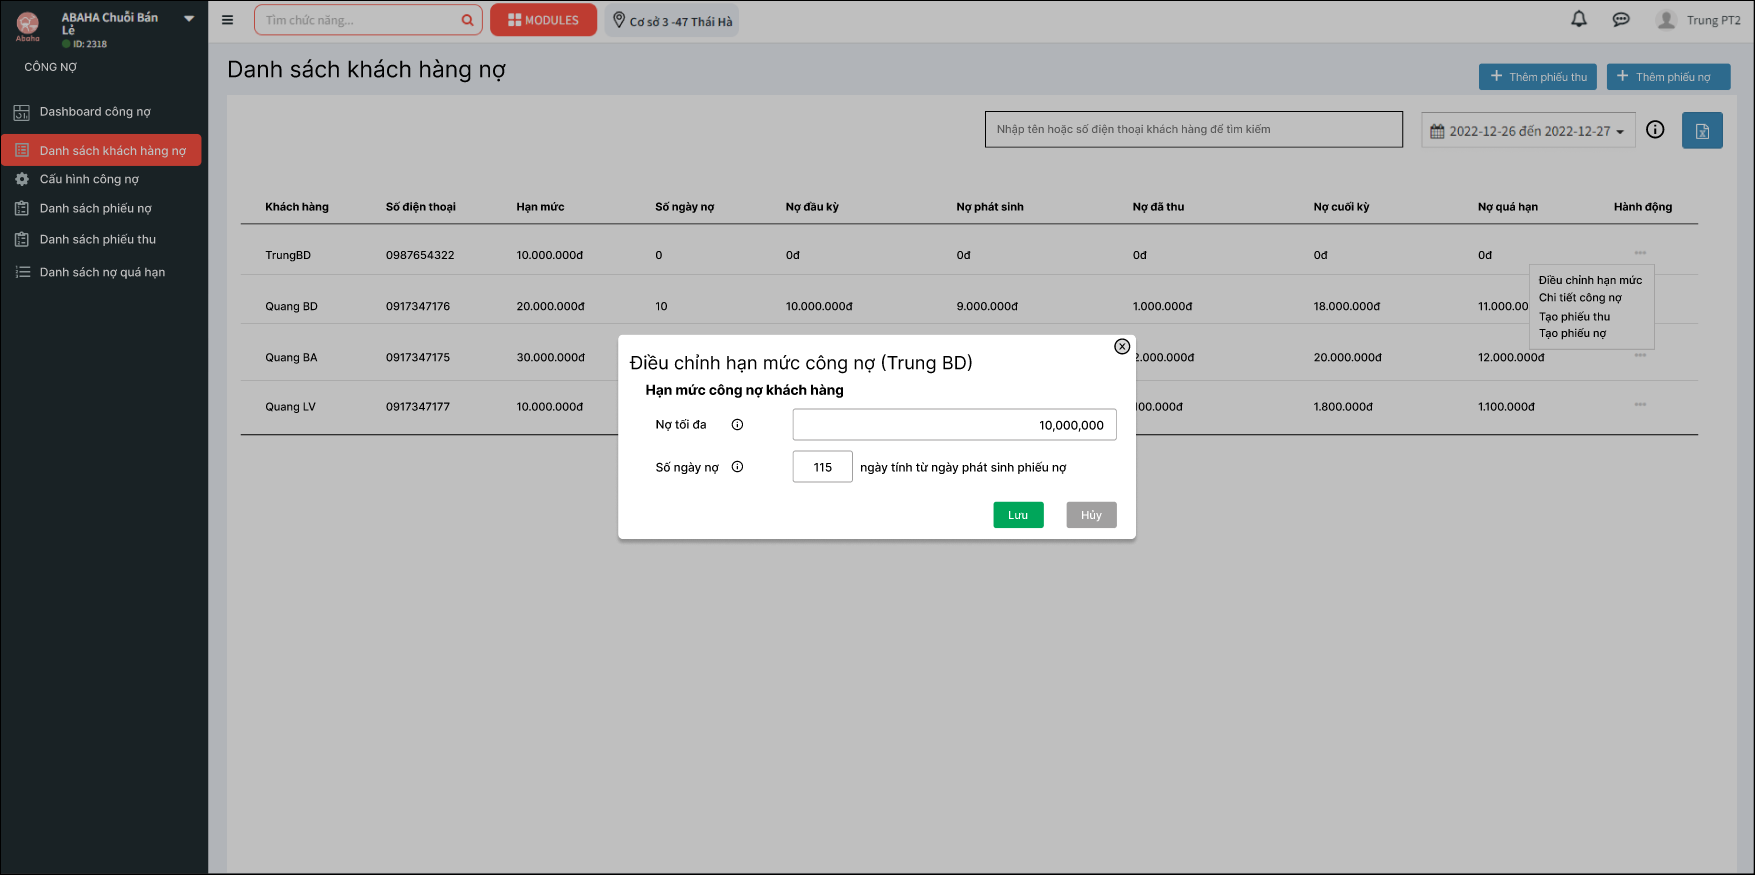Image resolution: width=1755 pixels, height=875 pixels.
Task: Click info icon next to Nợ tối đa
Action: click(737, 425)
